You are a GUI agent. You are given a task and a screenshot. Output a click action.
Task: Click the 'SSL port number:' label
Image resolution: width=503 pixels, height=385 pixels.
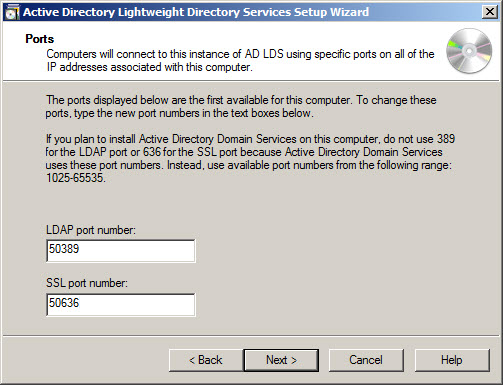point(87,283)
